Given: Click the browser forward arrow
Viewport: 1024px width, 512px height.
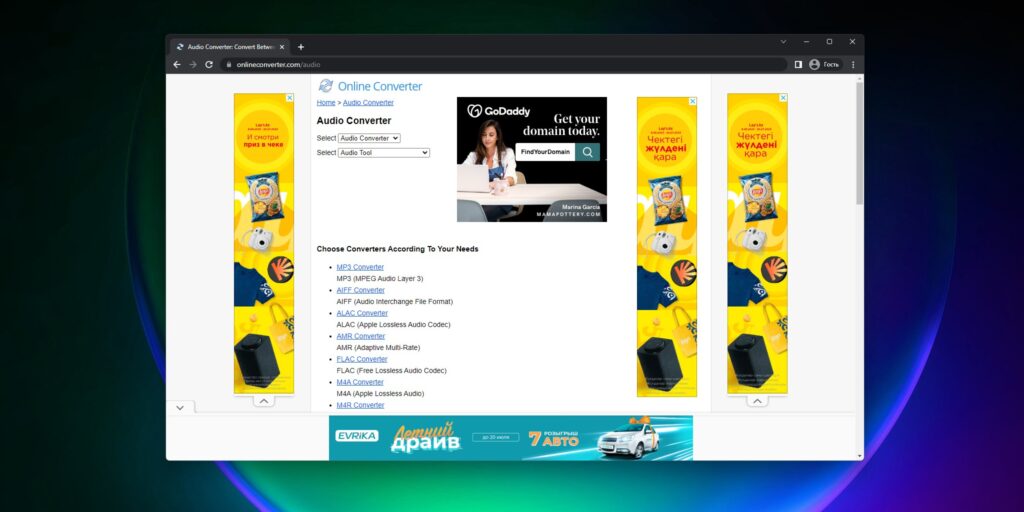Looking at the screenshot, I should 193,65.
